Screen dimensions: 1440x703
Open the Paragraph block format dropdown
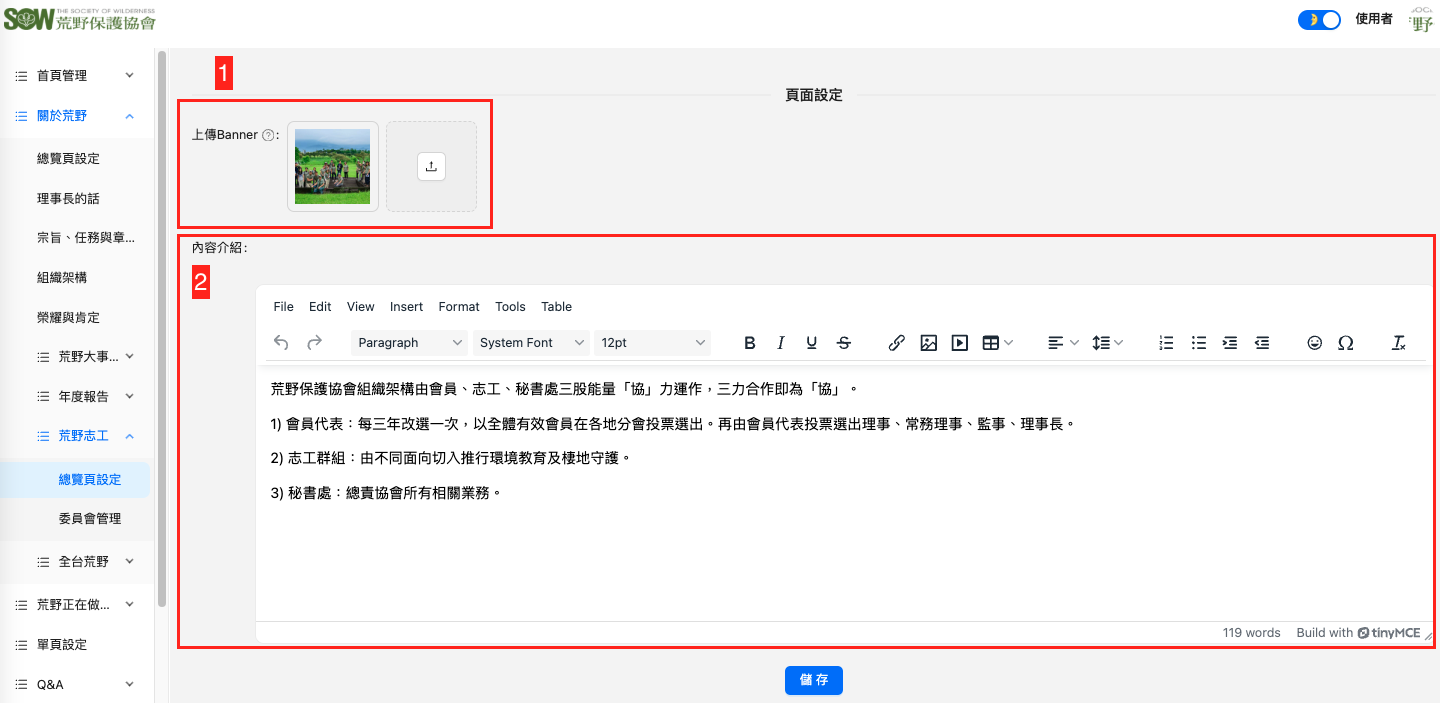(410, 343)
